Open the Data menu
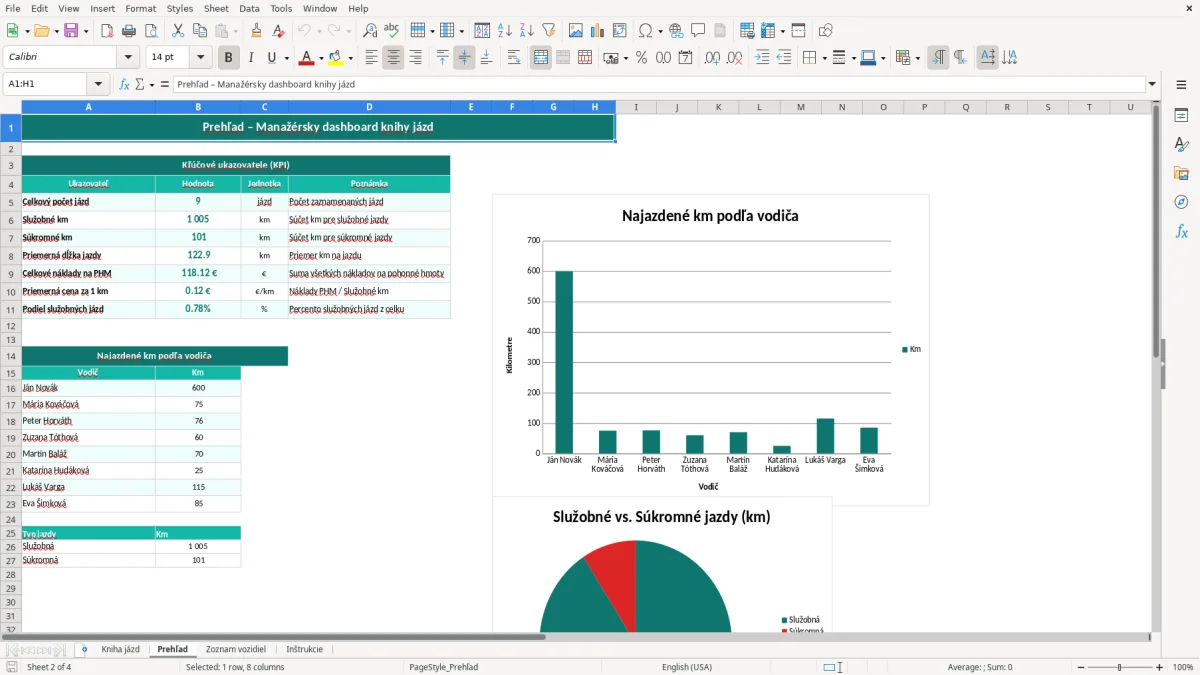This screenshot has height=675, width=1200. point(249,8)
